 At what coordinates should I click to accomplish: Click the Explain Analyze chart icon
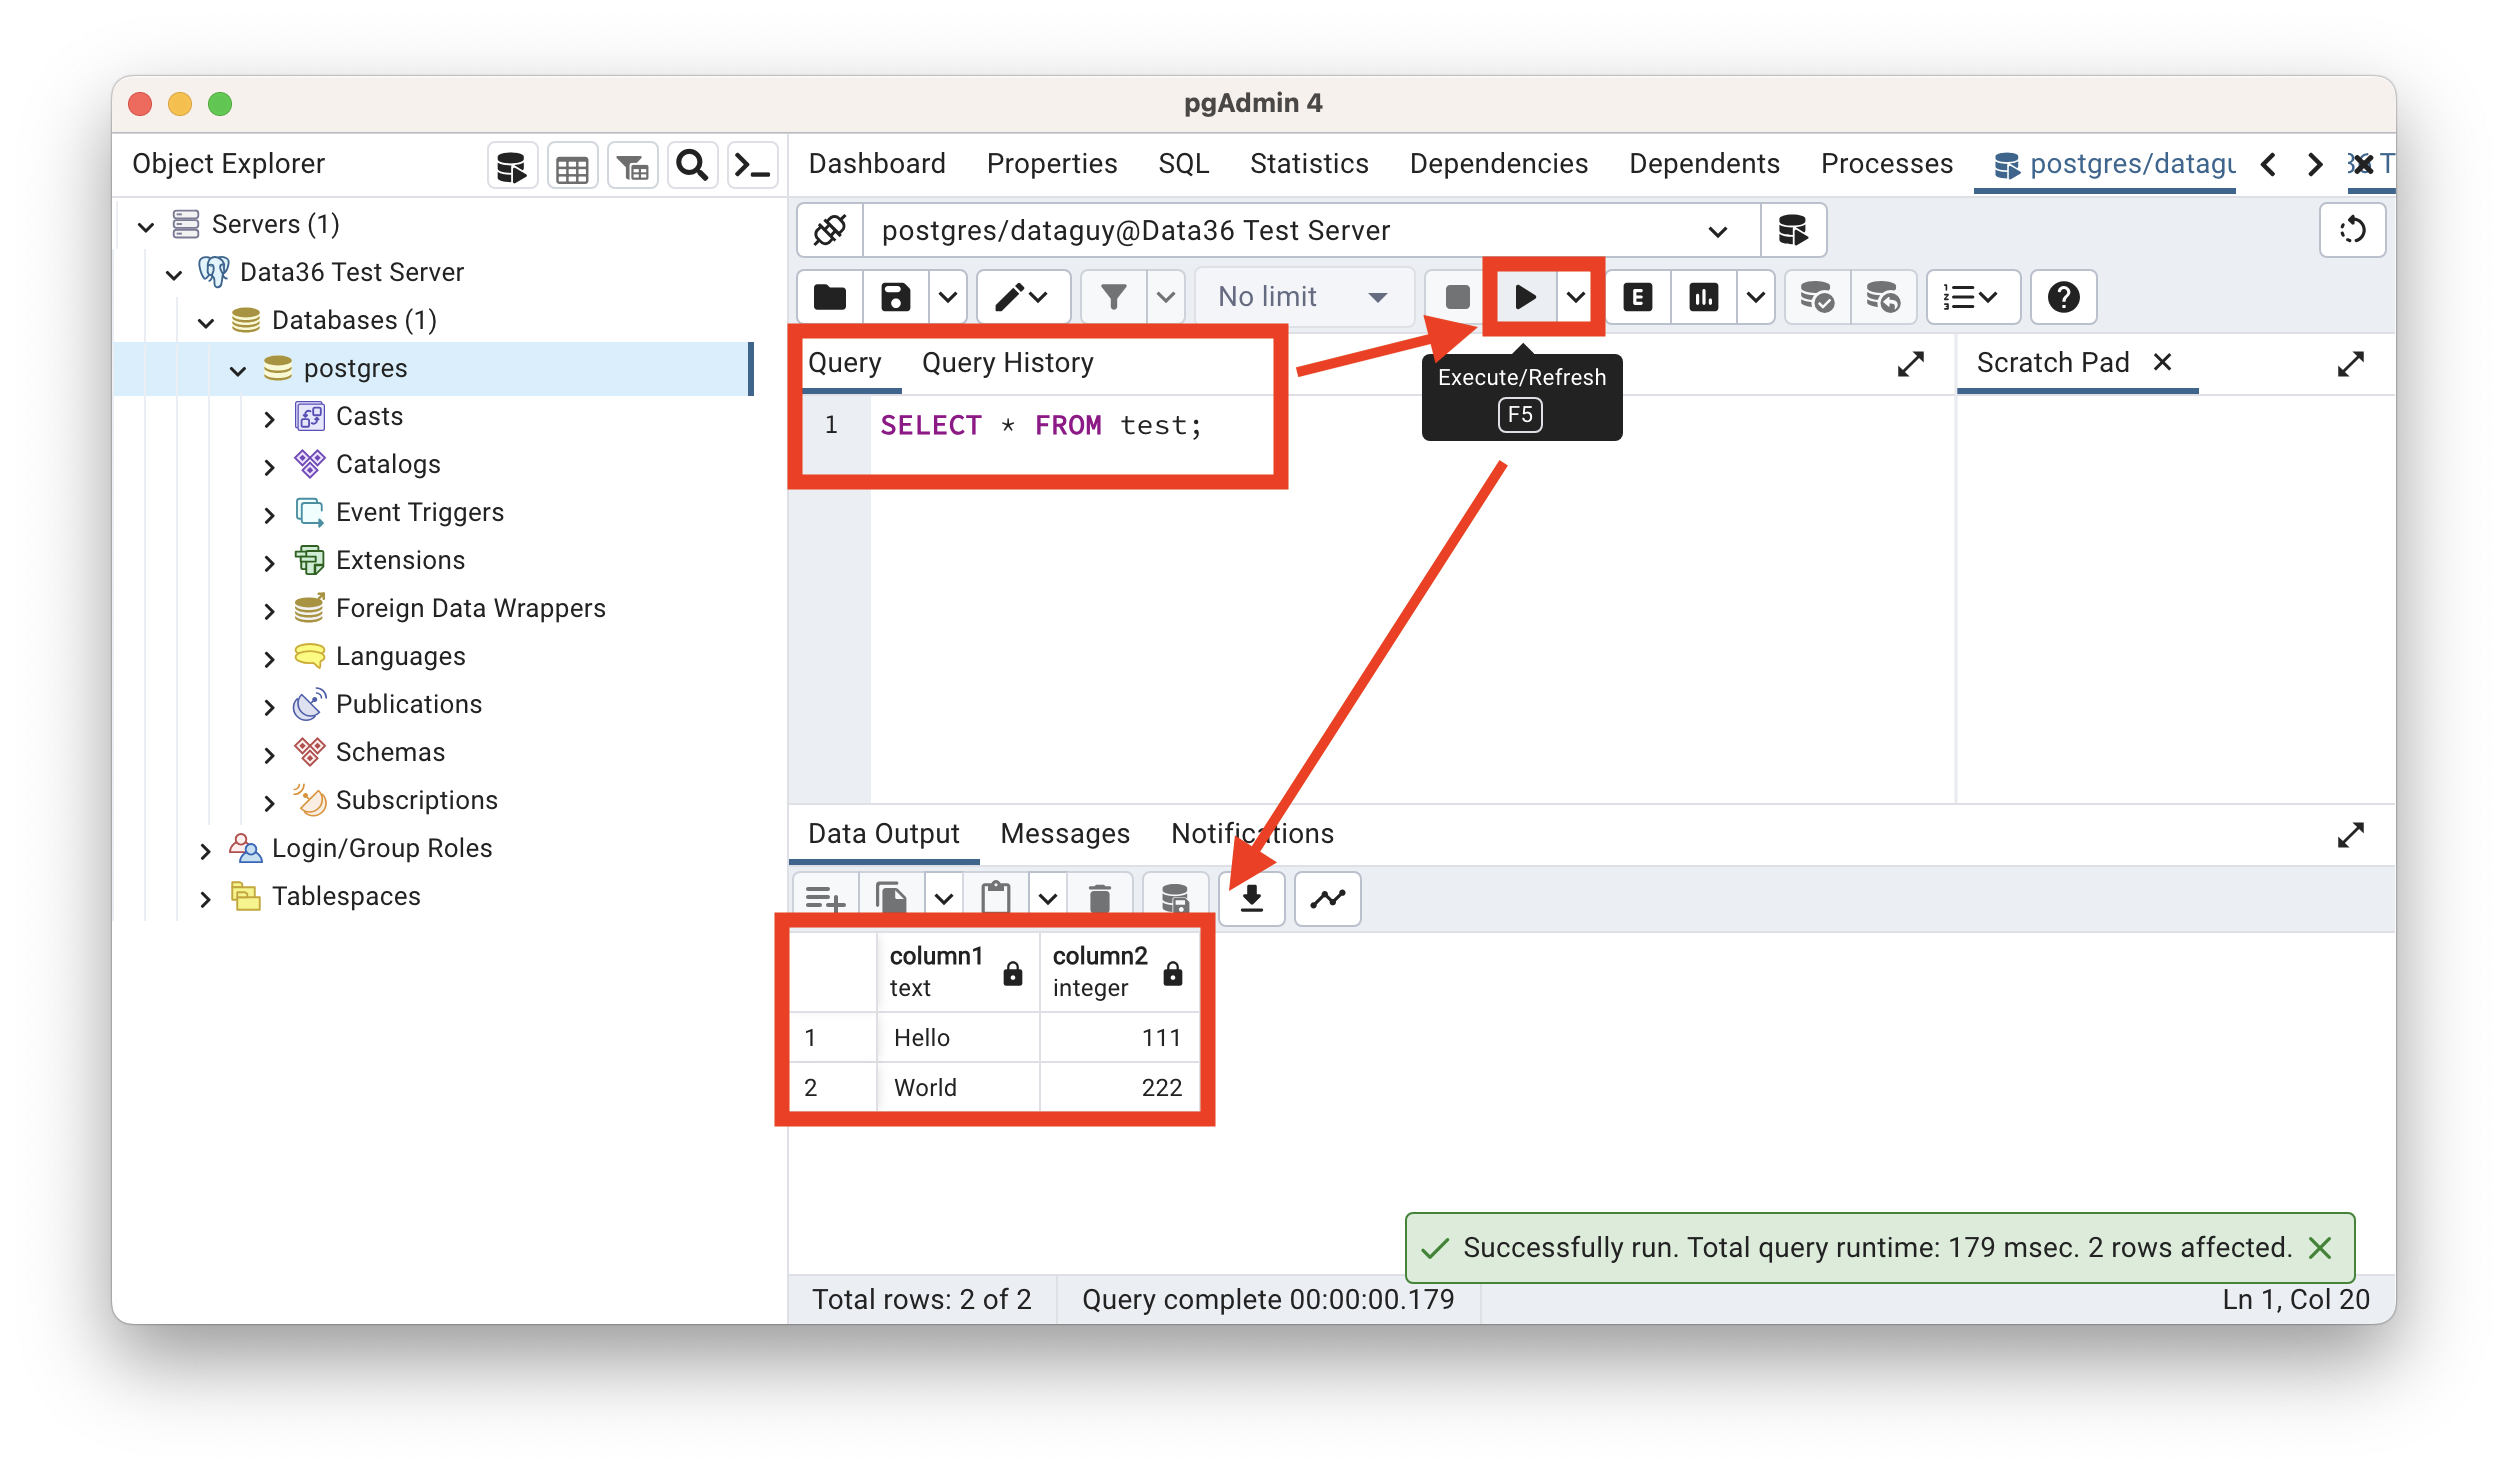[x=1703, y=297]
